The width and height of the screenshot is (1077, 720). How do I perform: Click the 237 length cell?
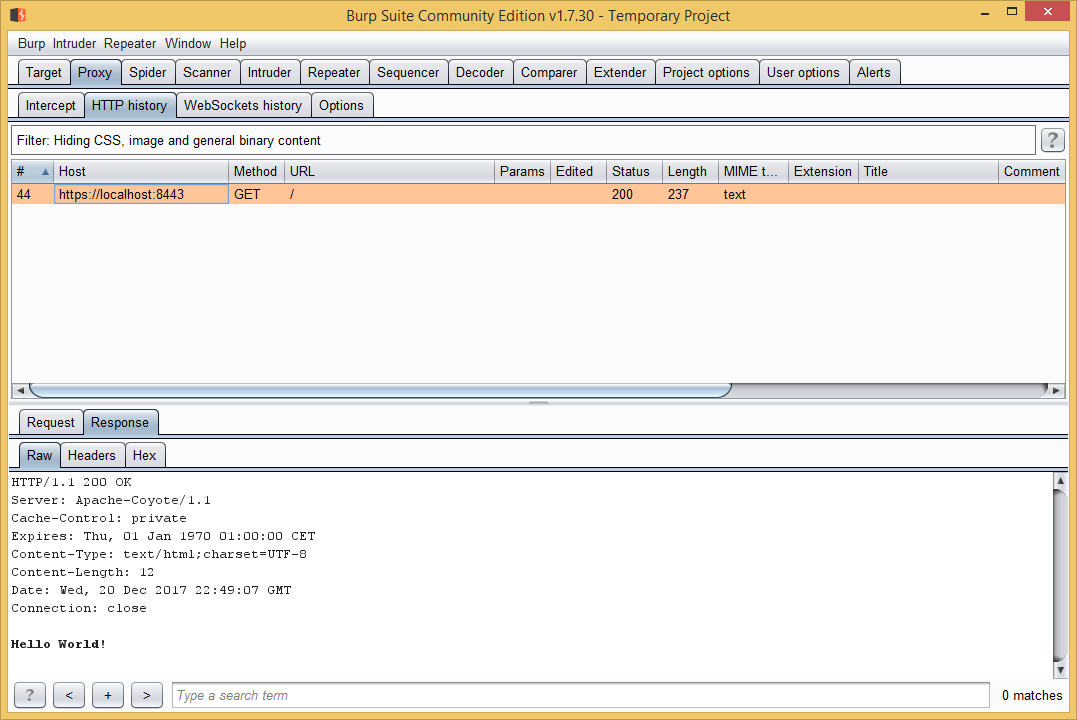click(690, 194)
